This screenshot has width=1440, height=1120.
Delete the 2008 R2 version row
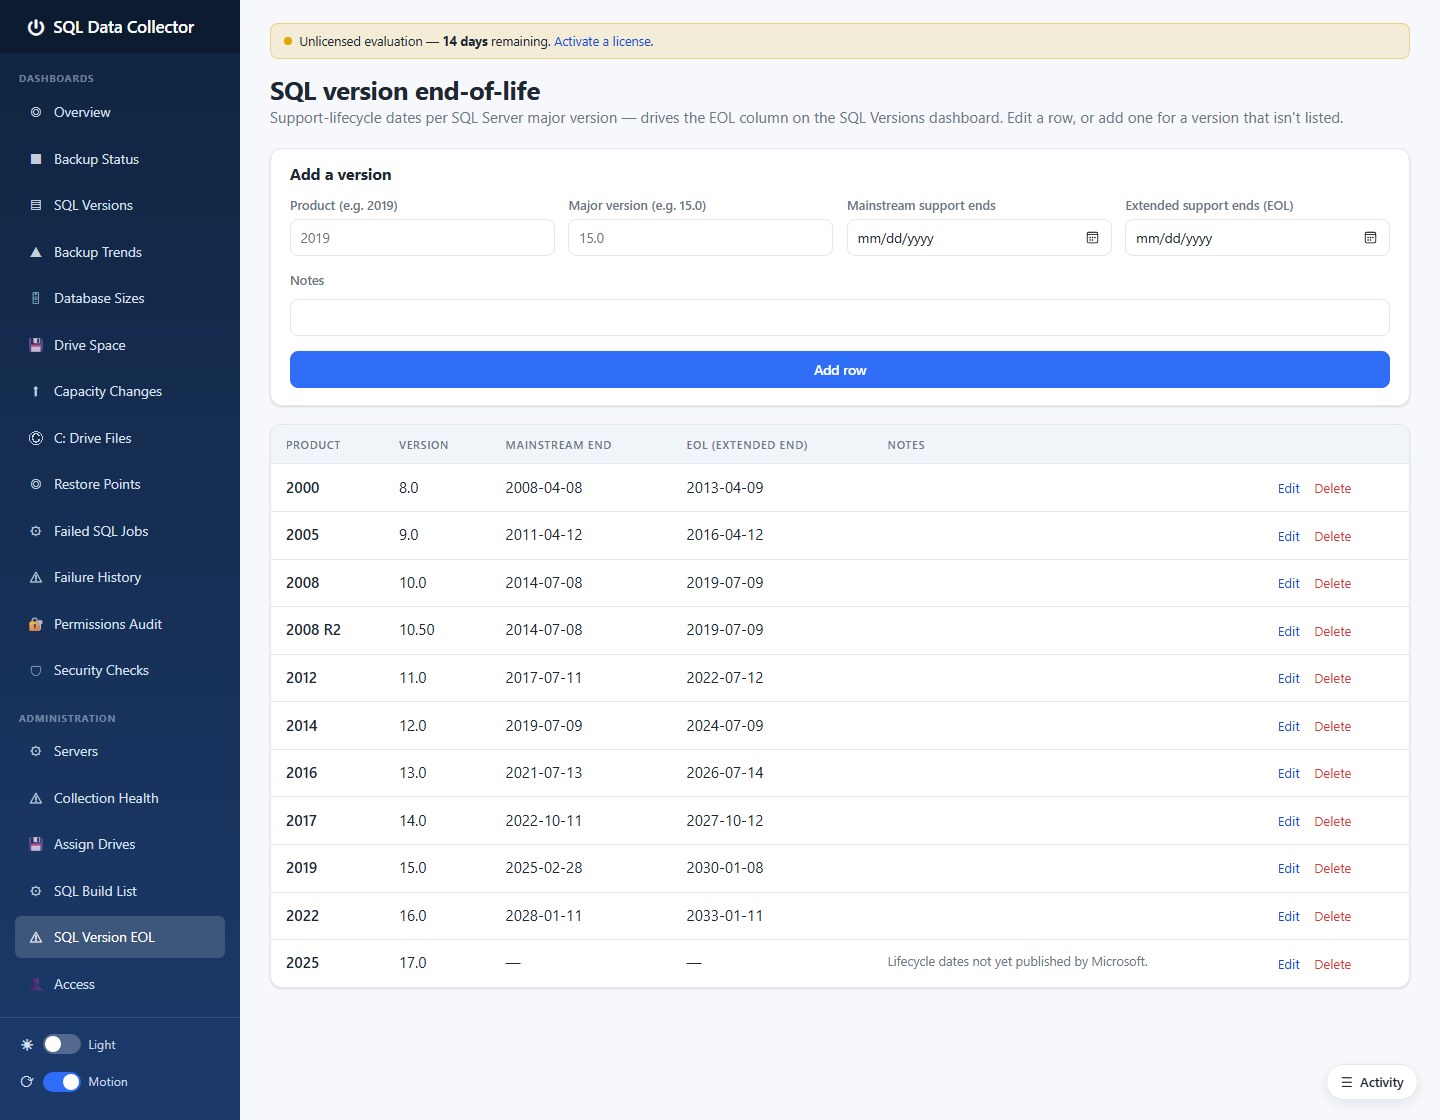[x=1332, y=632]
